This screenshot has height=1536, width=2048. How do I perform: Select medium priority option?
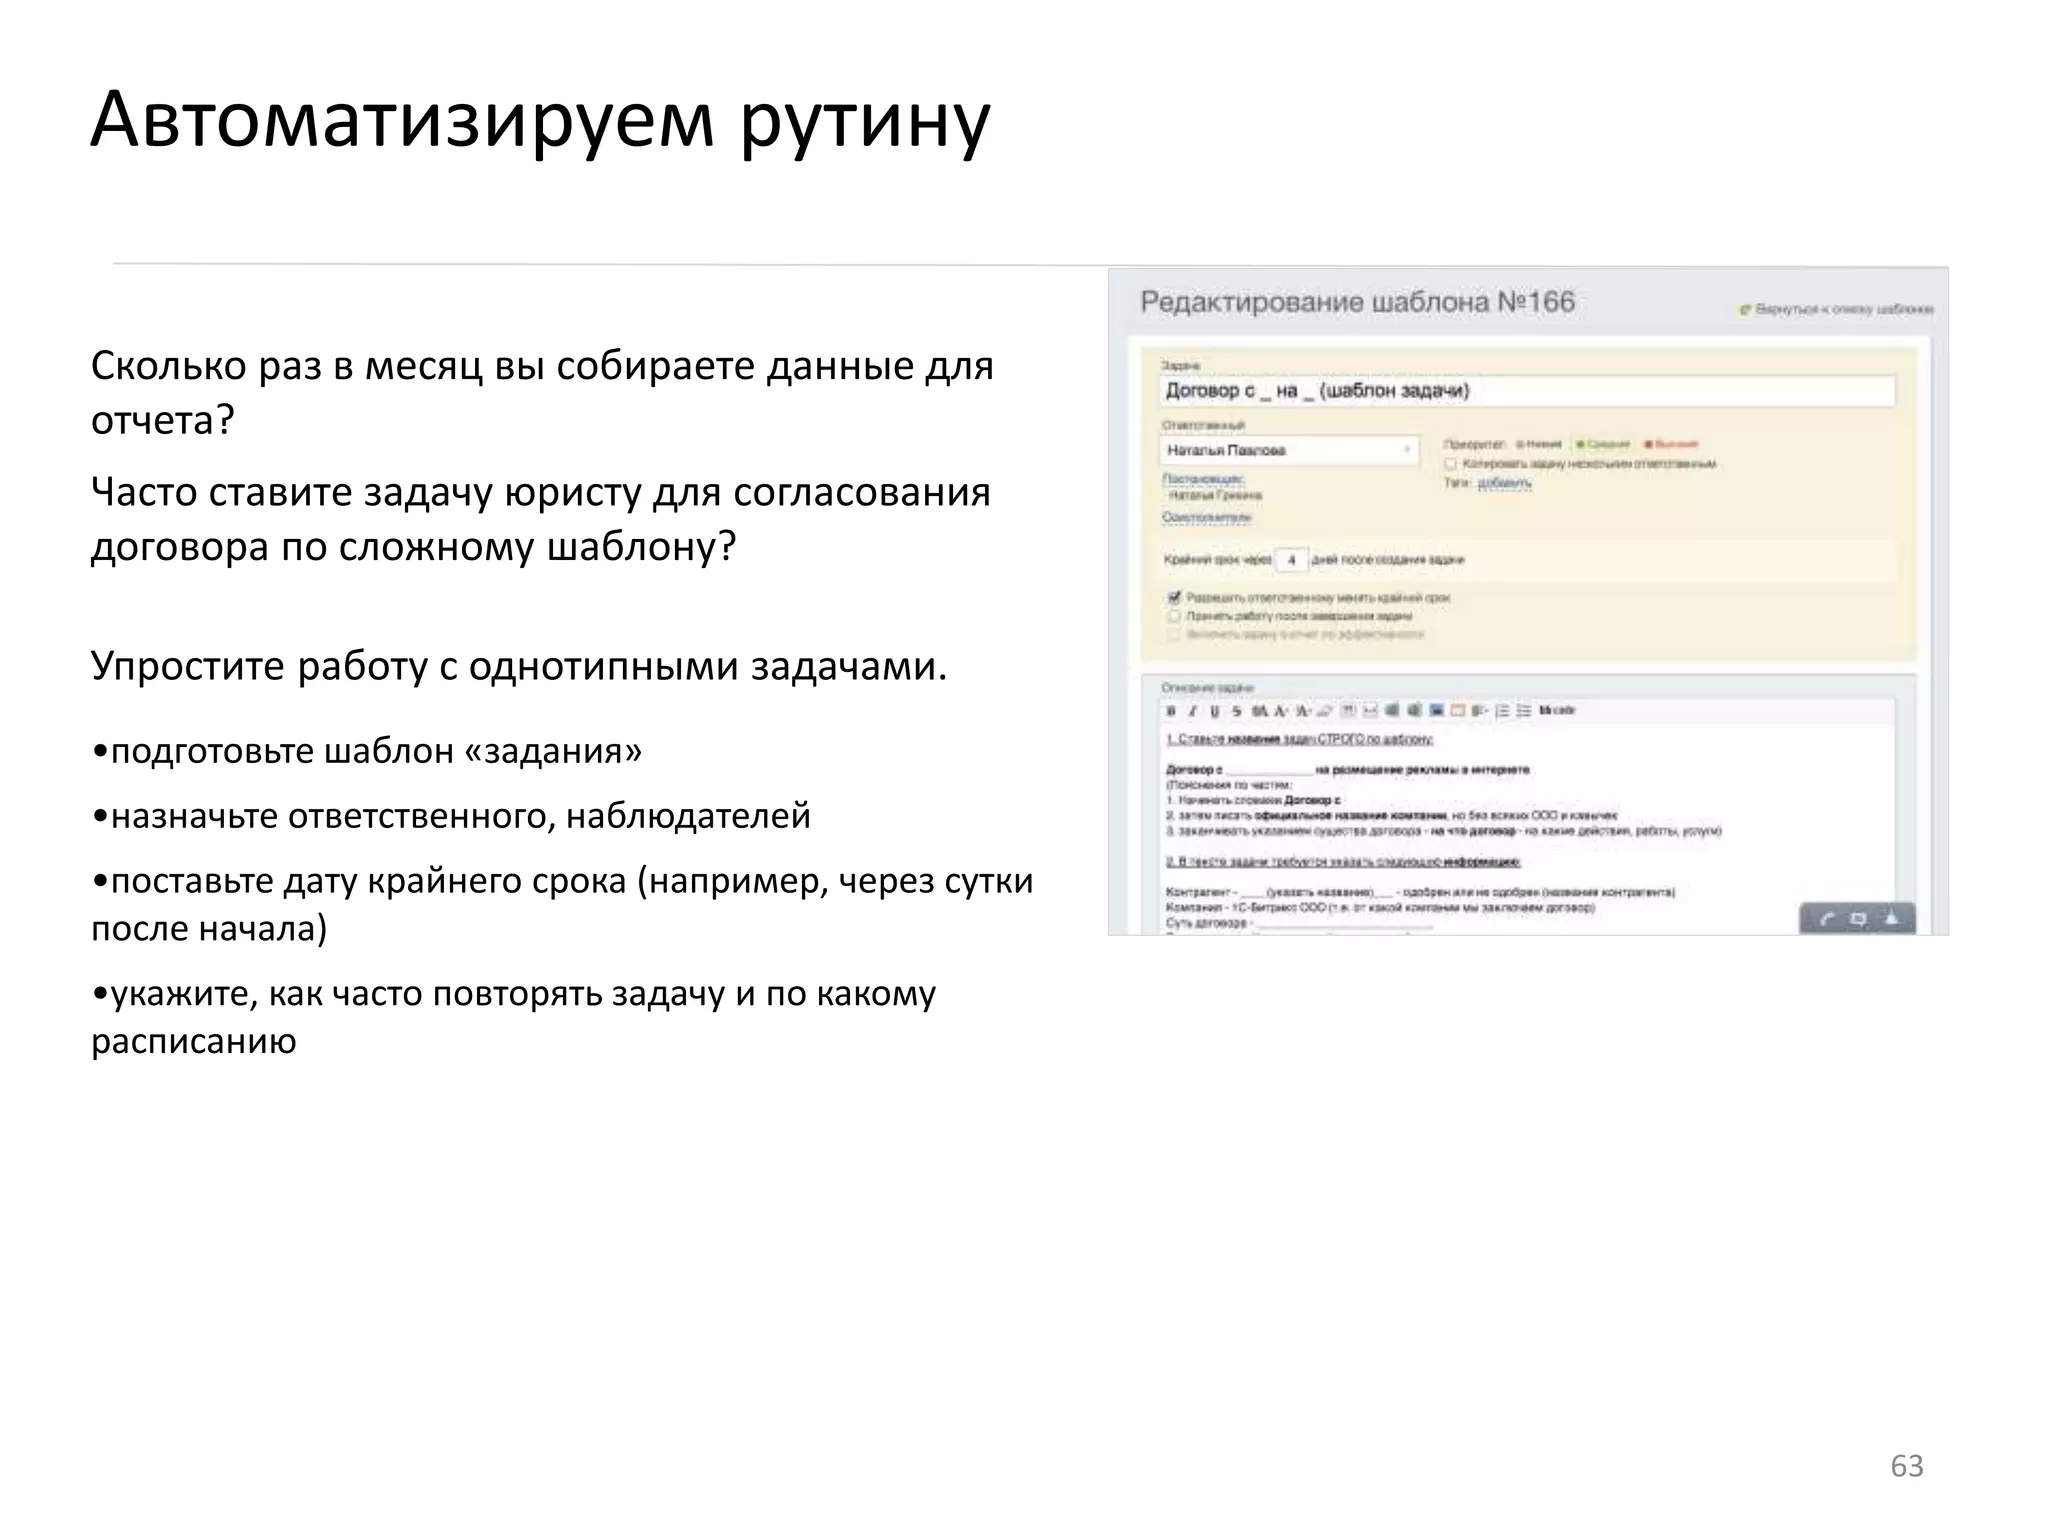tap(1603, 444)
